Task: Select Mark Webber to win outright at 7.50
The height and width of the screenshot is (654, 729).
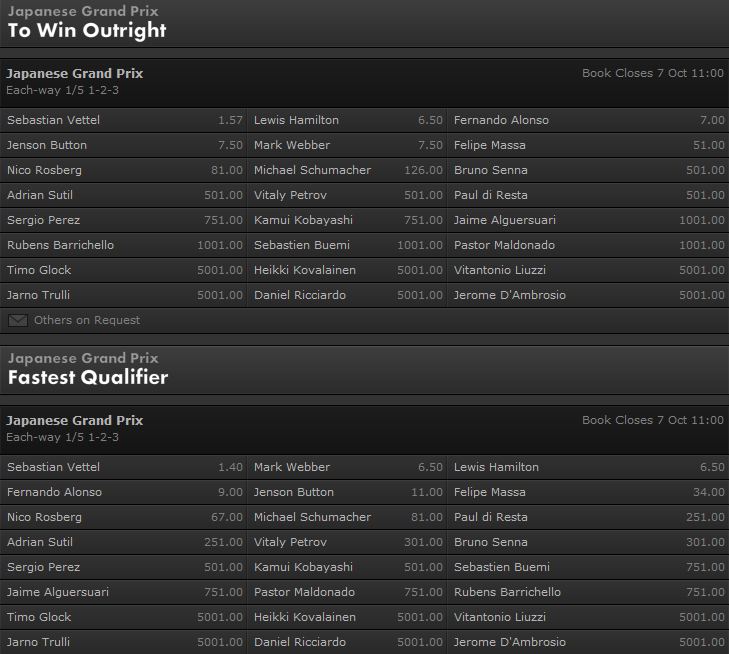Action: [347, 145]
